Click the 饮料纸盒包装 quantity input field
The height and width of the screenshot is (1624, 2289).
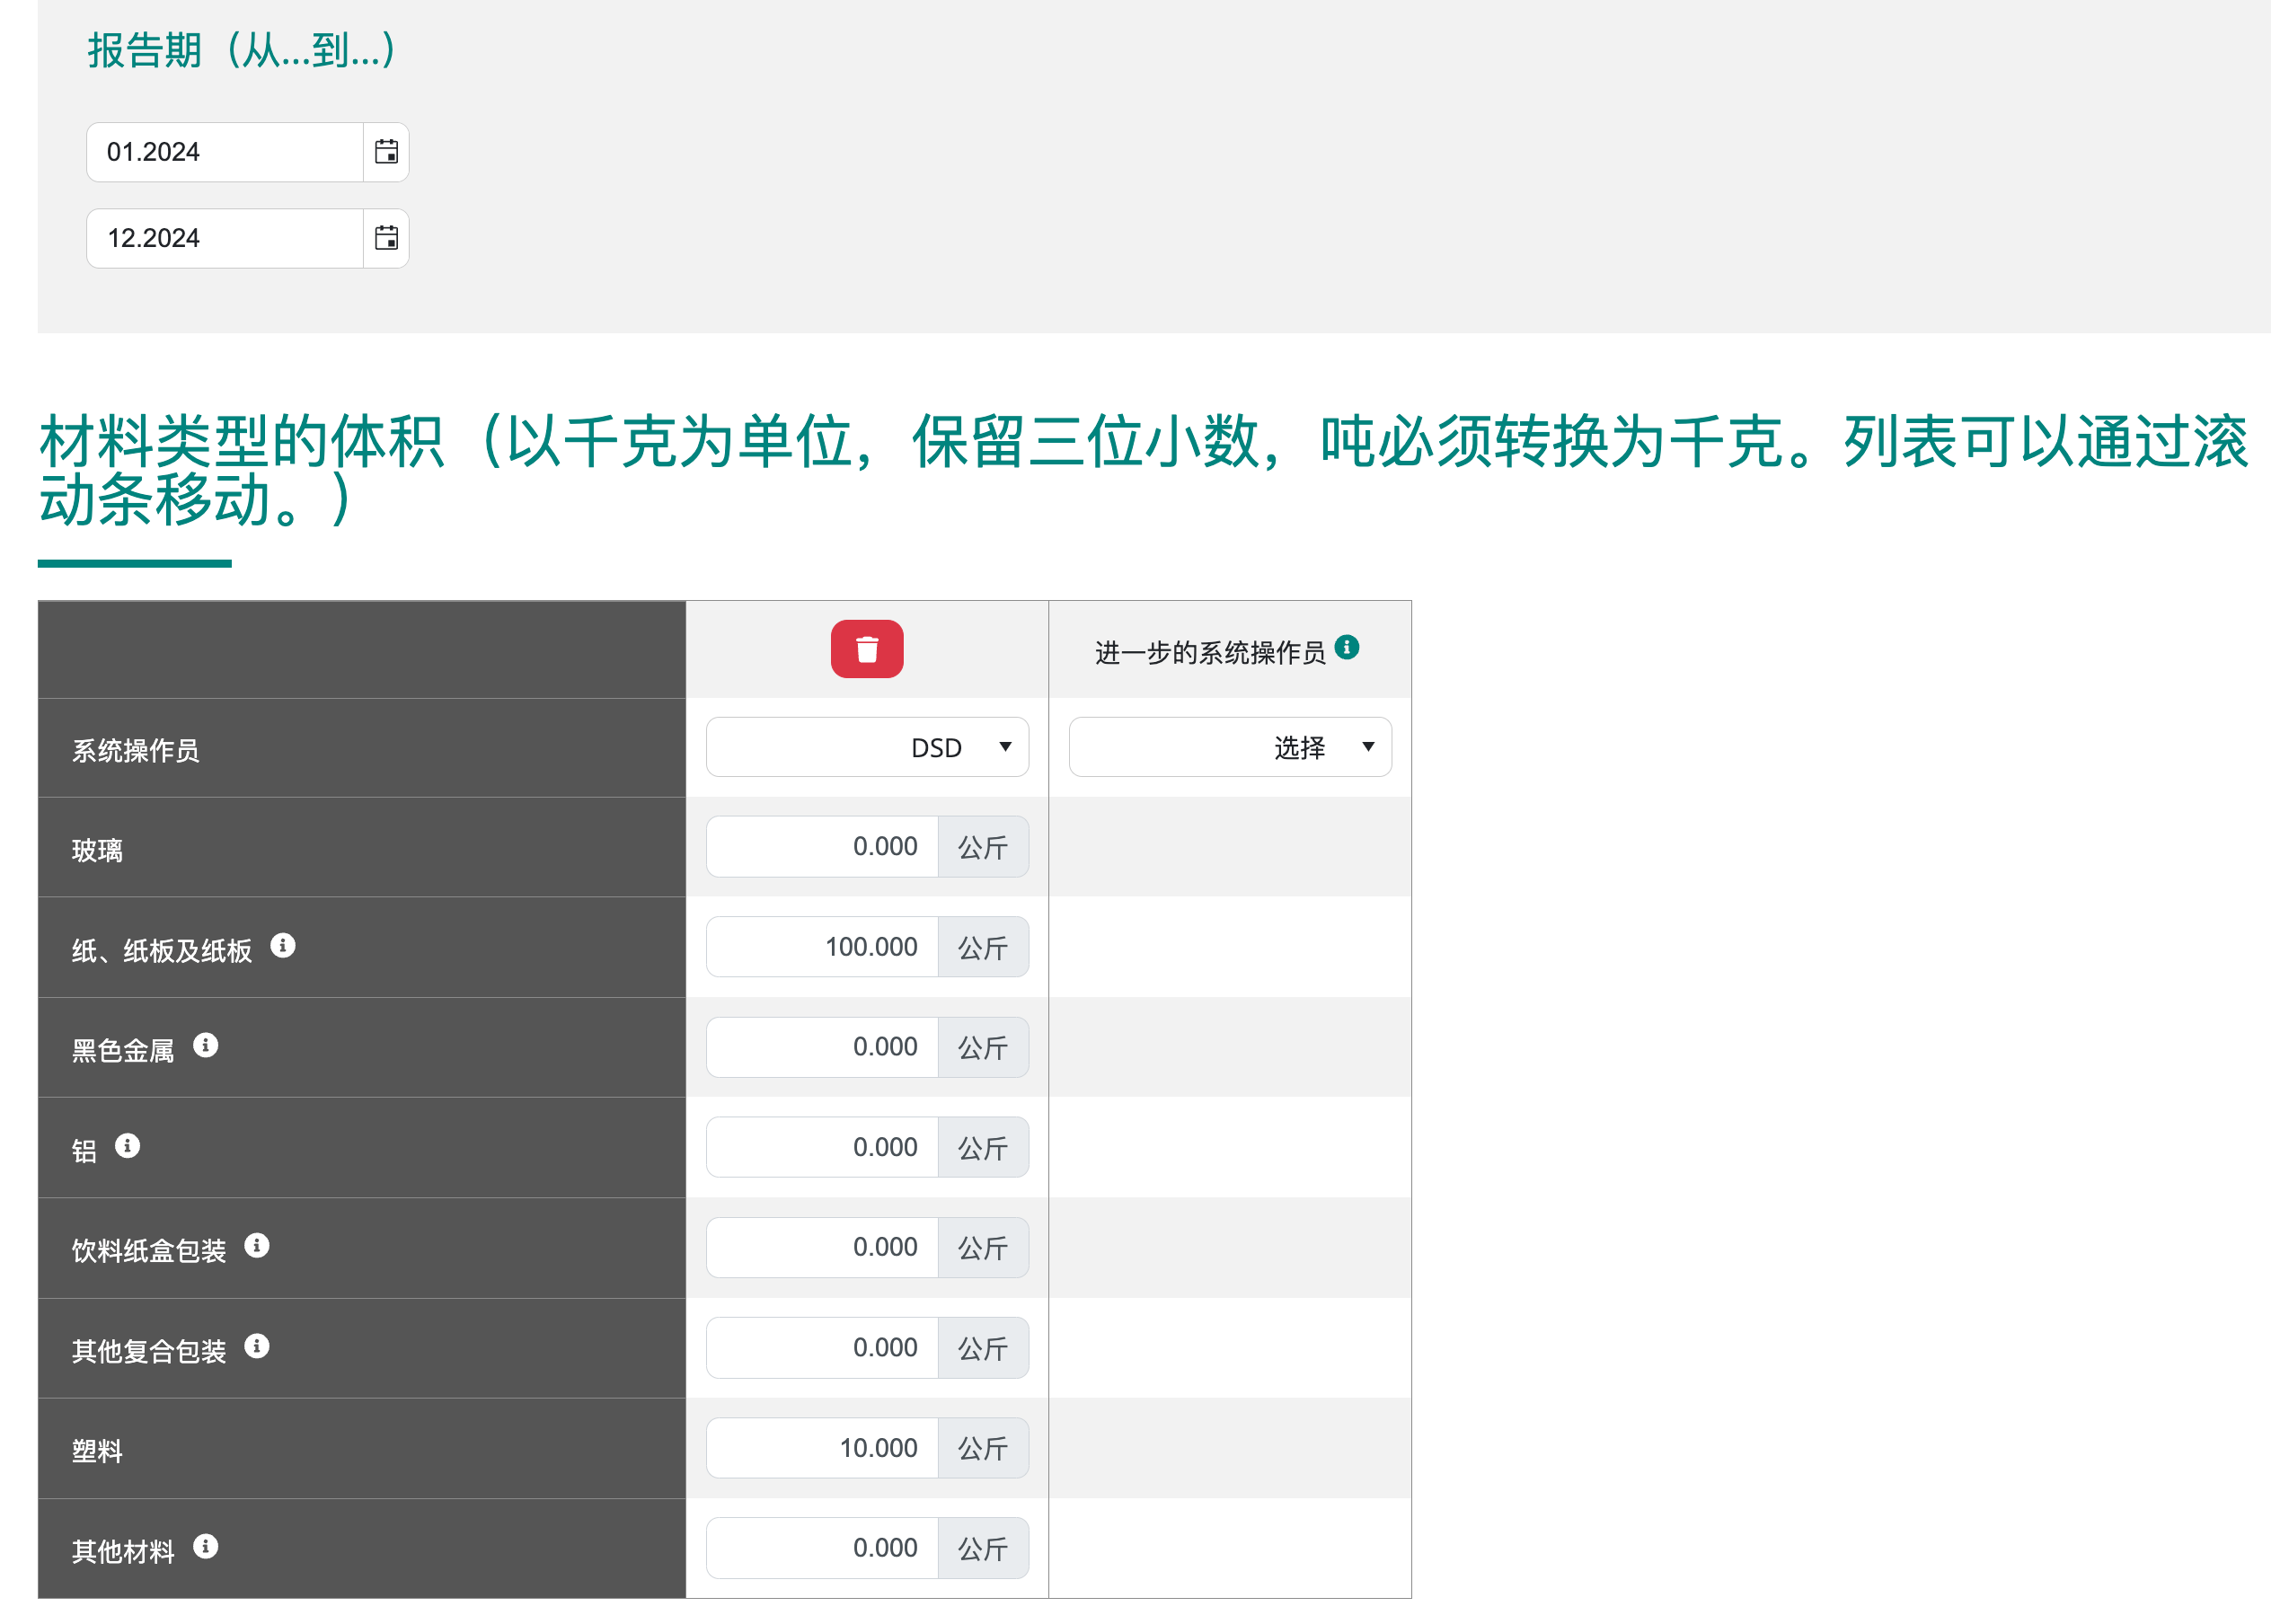(822, 1247)
